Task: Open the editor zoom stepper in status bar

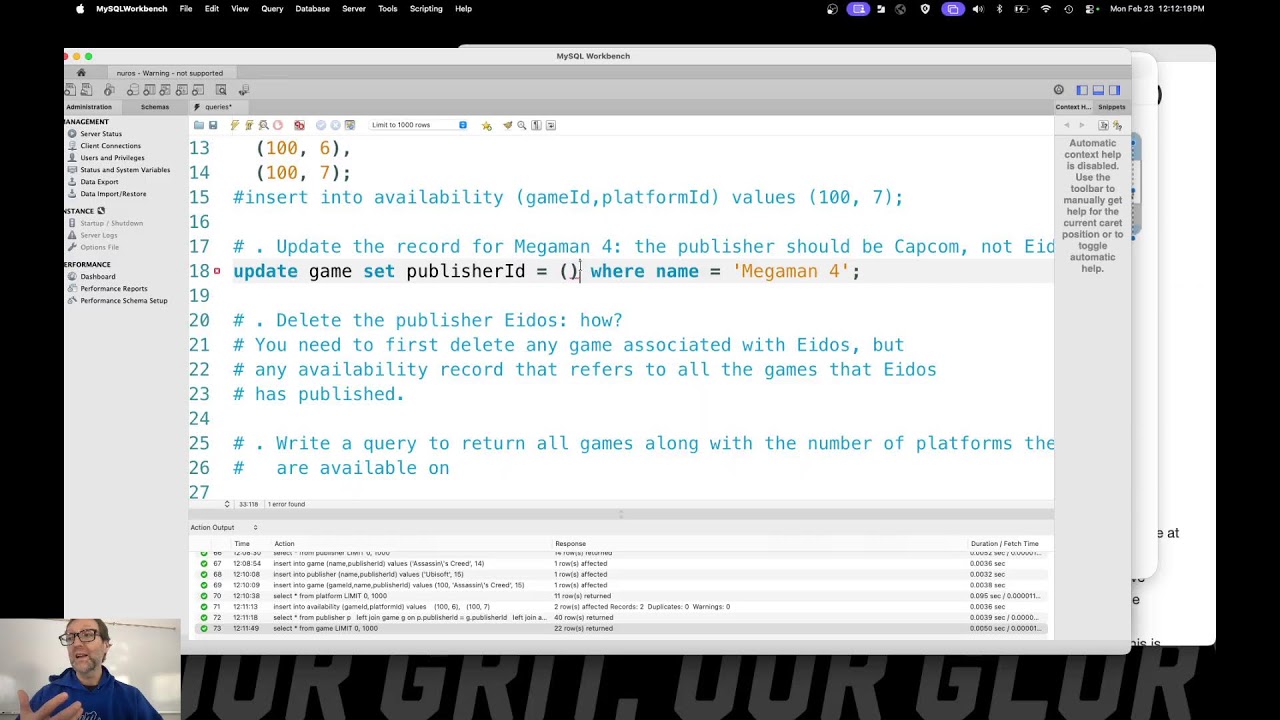Action: [x=227, y=504]
